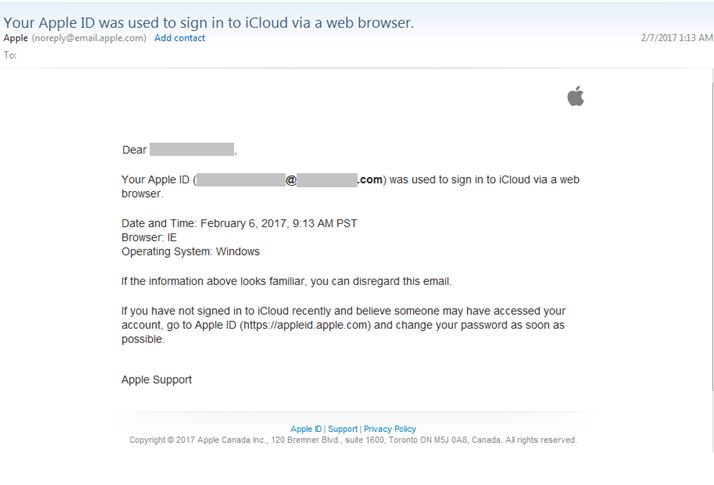Open the Privacy Policy footer link
The height and width of the screenshot is (485, 714).
point(390,429)
